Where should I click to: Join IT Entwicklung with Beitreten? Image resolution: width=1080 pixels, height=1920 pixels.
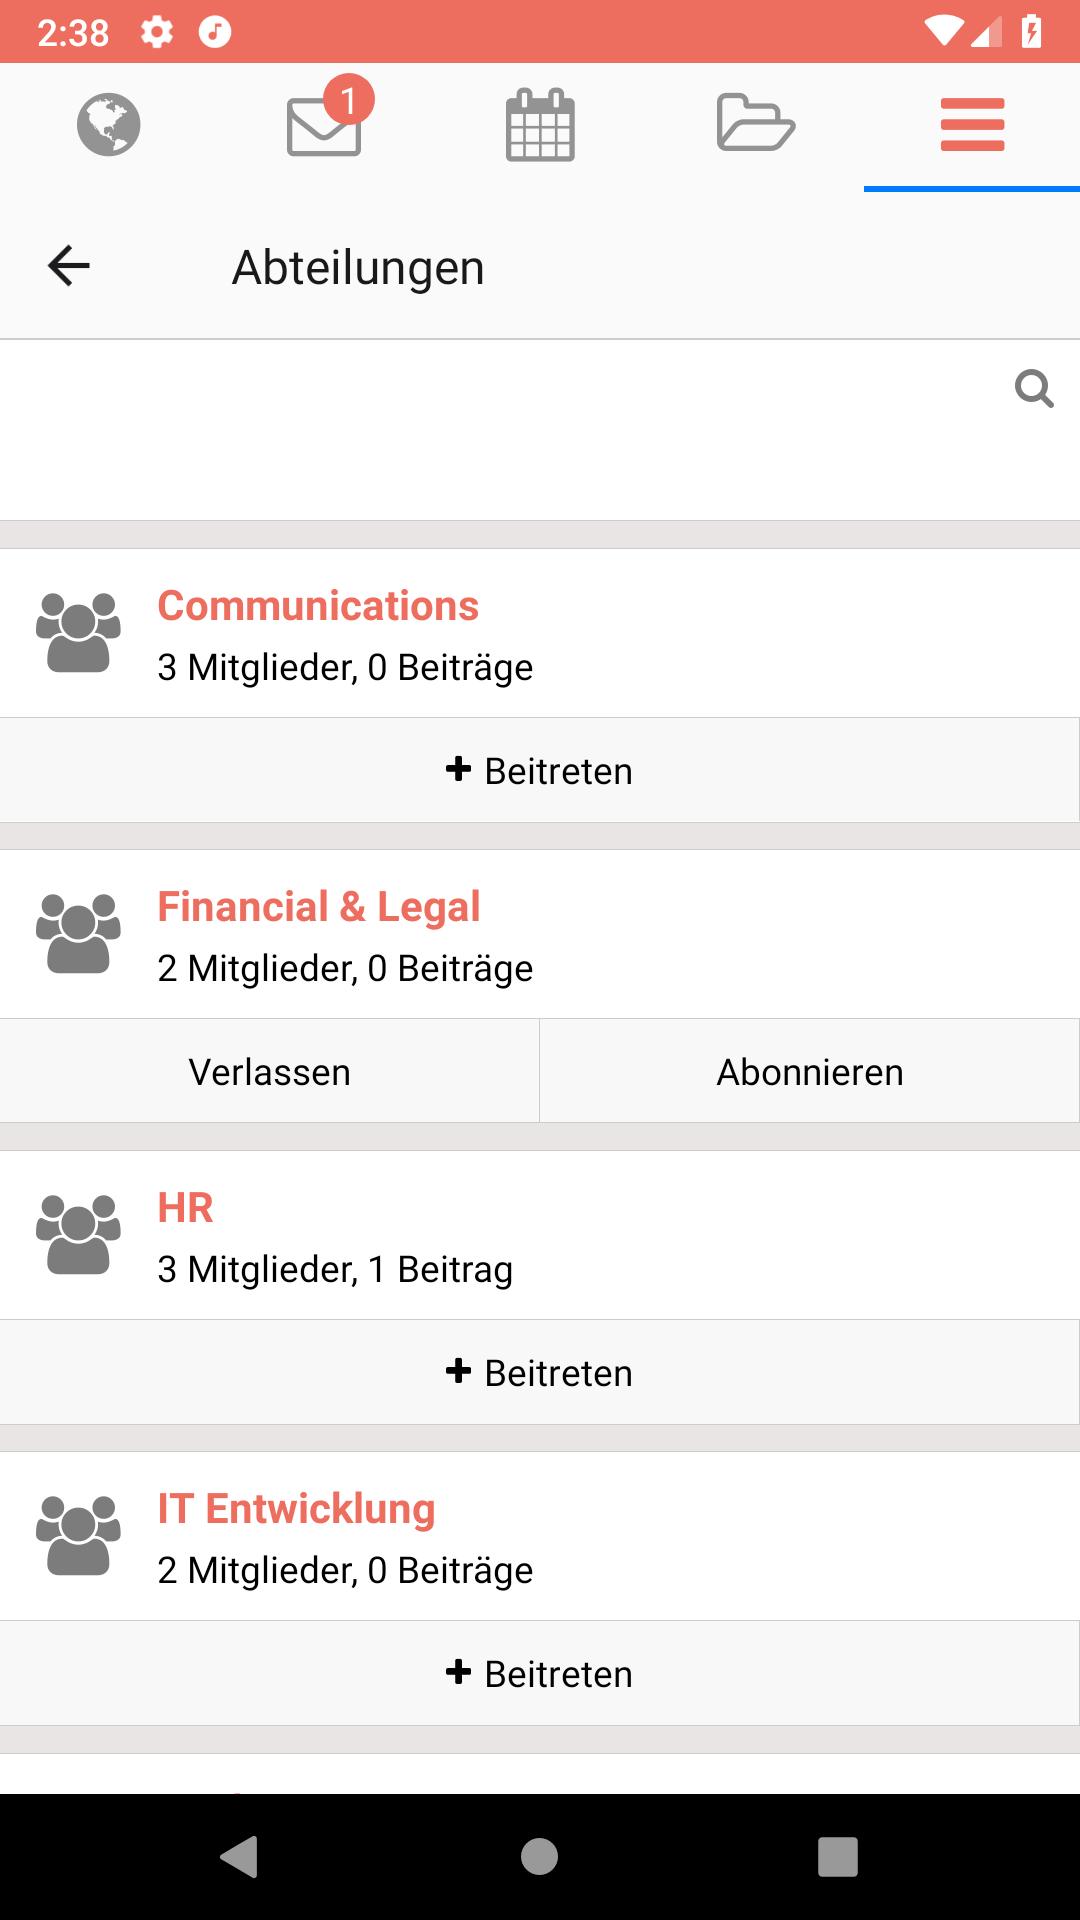(x=540, y=1673)
